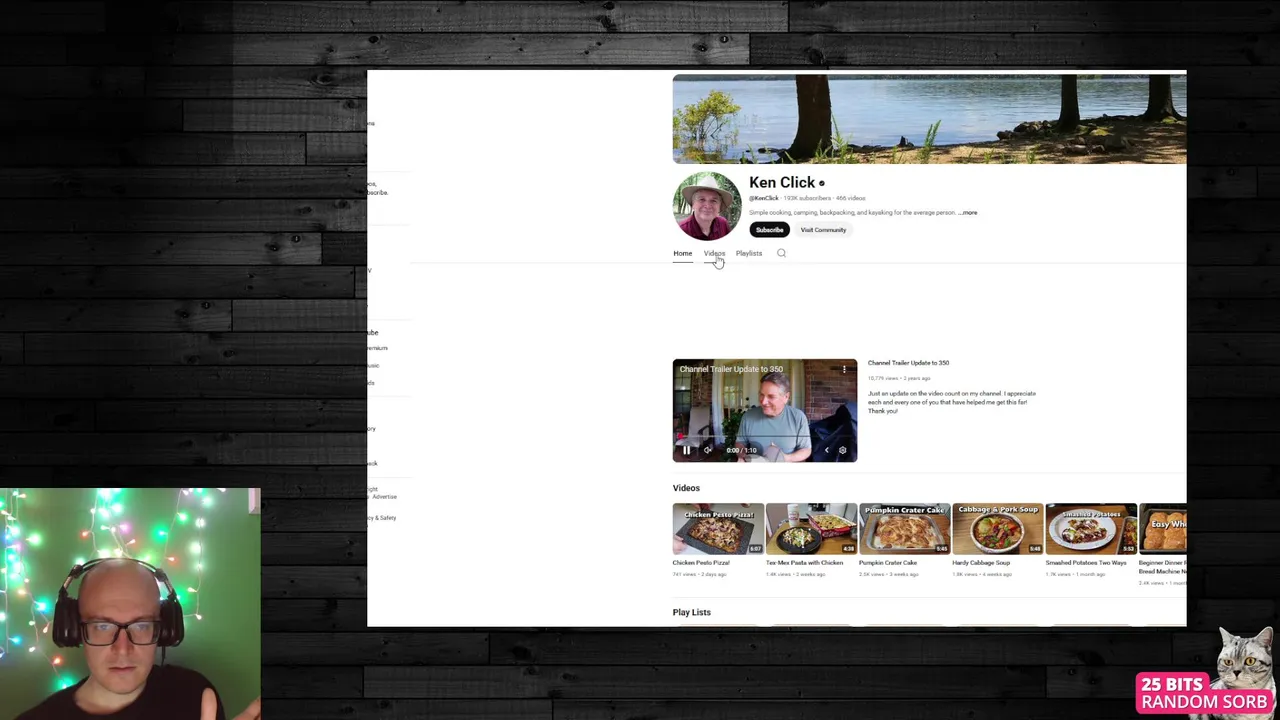Click the 'Play Lists' section heading

[692, 612]
